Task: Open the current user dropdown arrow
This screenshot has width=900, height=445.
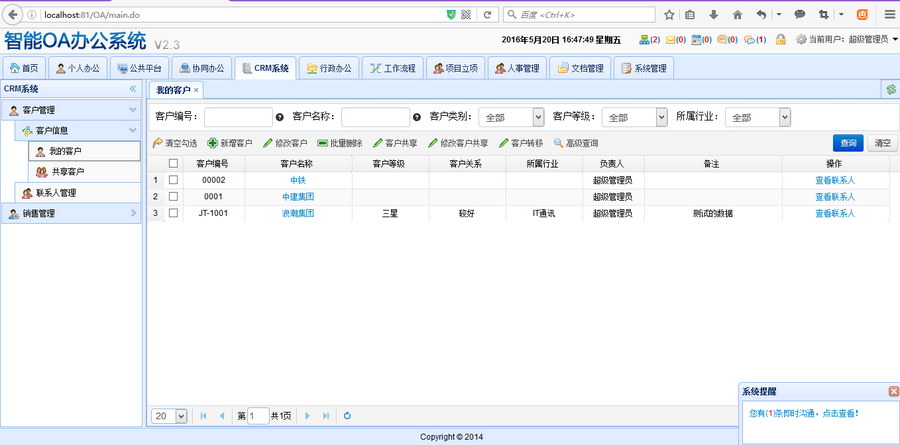Action: 894,40
